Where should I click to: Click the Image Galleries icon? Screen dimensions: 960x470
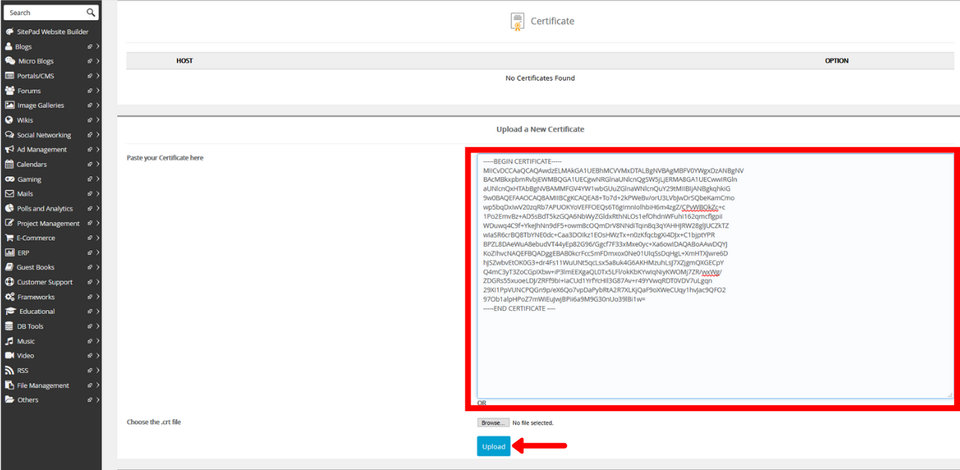(9, 105)
